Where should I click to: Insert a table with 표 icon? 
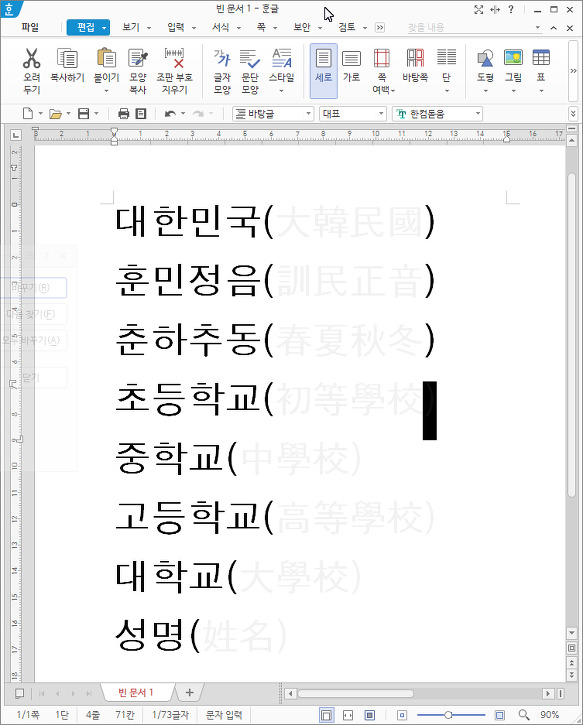coord(541,58)
